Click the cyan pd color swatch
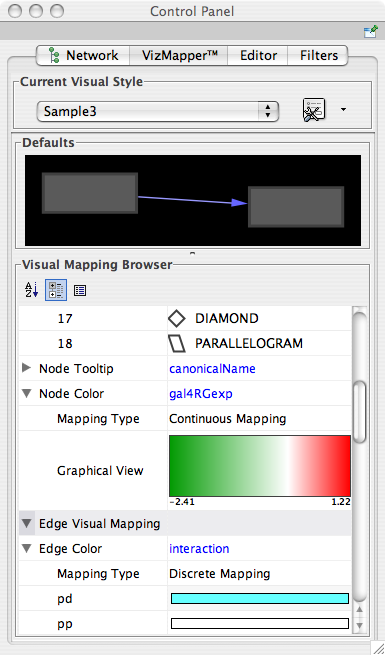The width and height of the screenshot is (385, 655). [x=260, y=599]
